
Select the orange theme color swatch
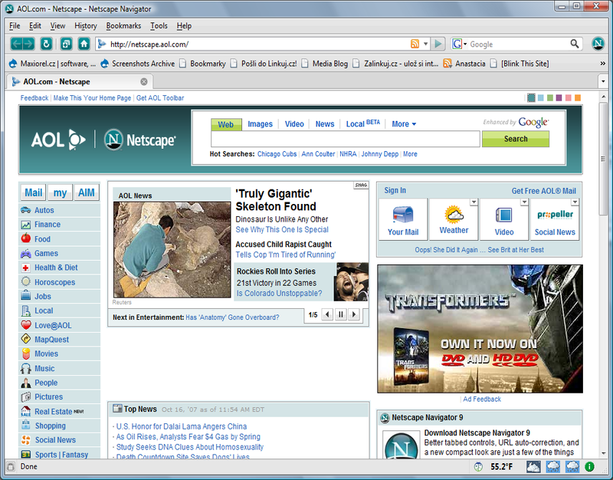577,98
